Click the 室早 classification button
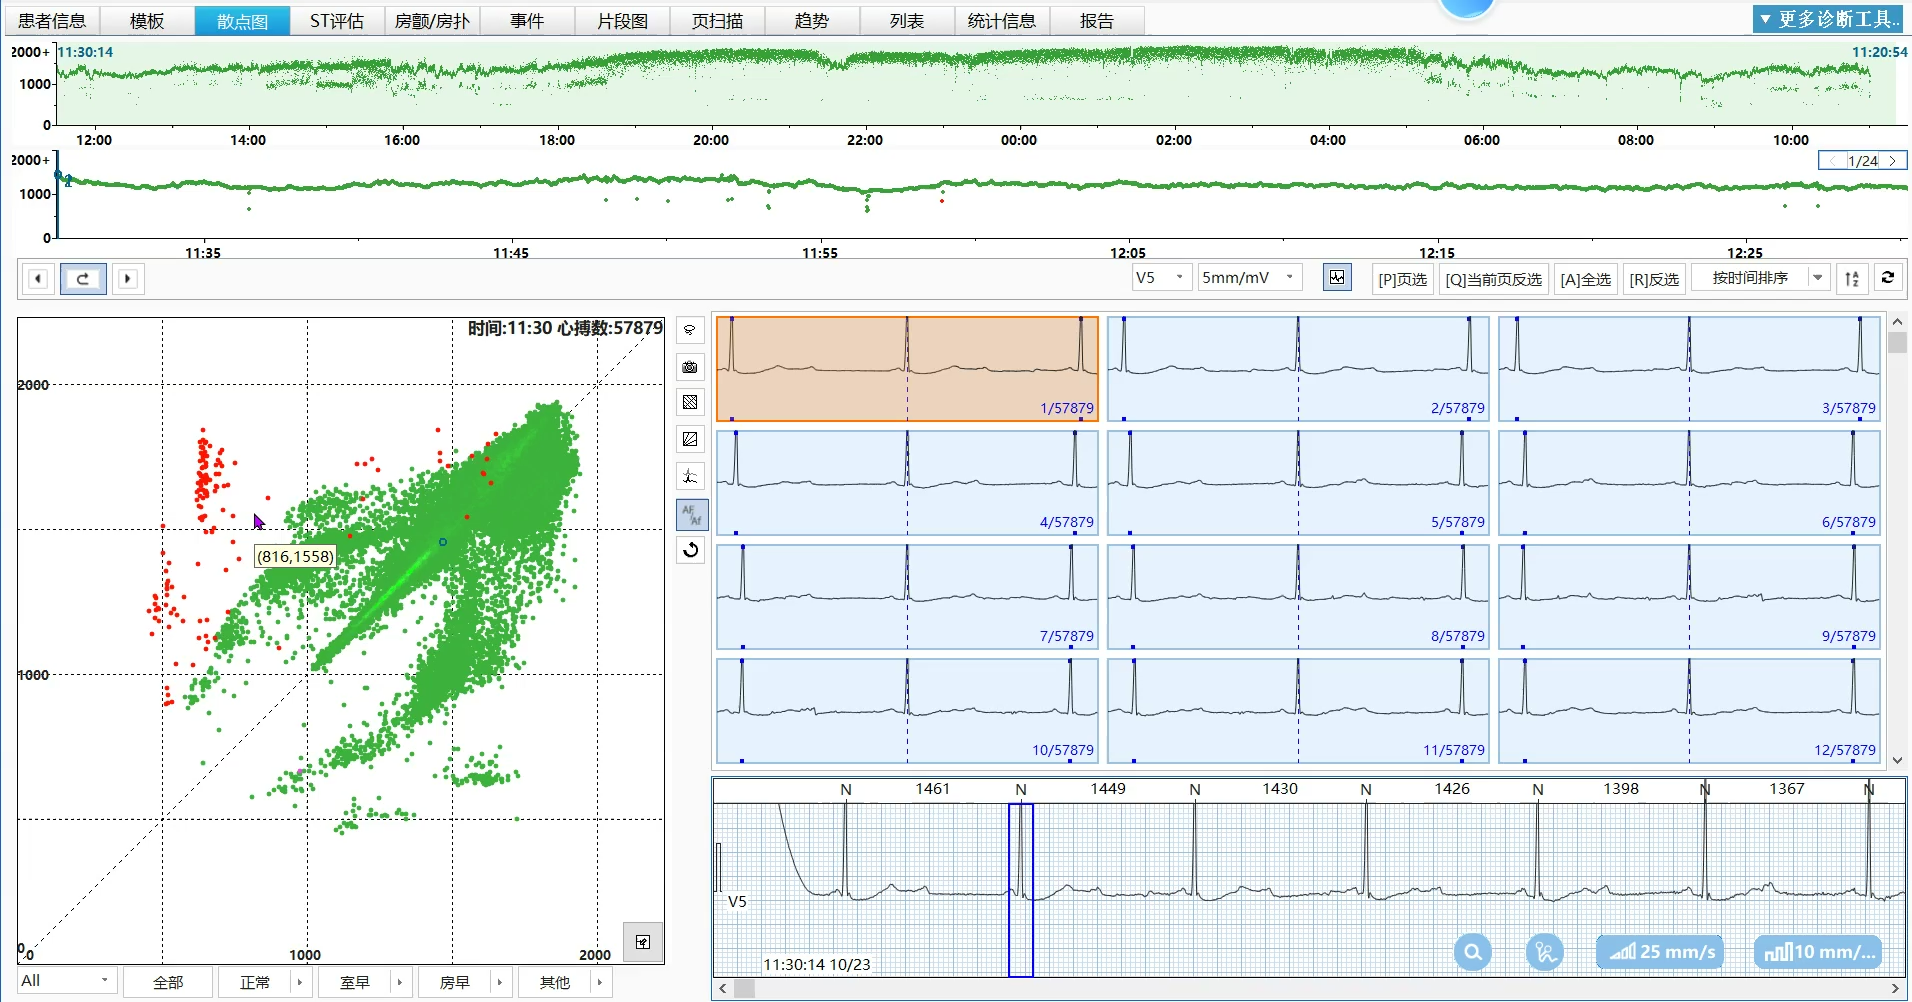The height and width of the screenshot is (1002, 1912). [x=355, y=983]
